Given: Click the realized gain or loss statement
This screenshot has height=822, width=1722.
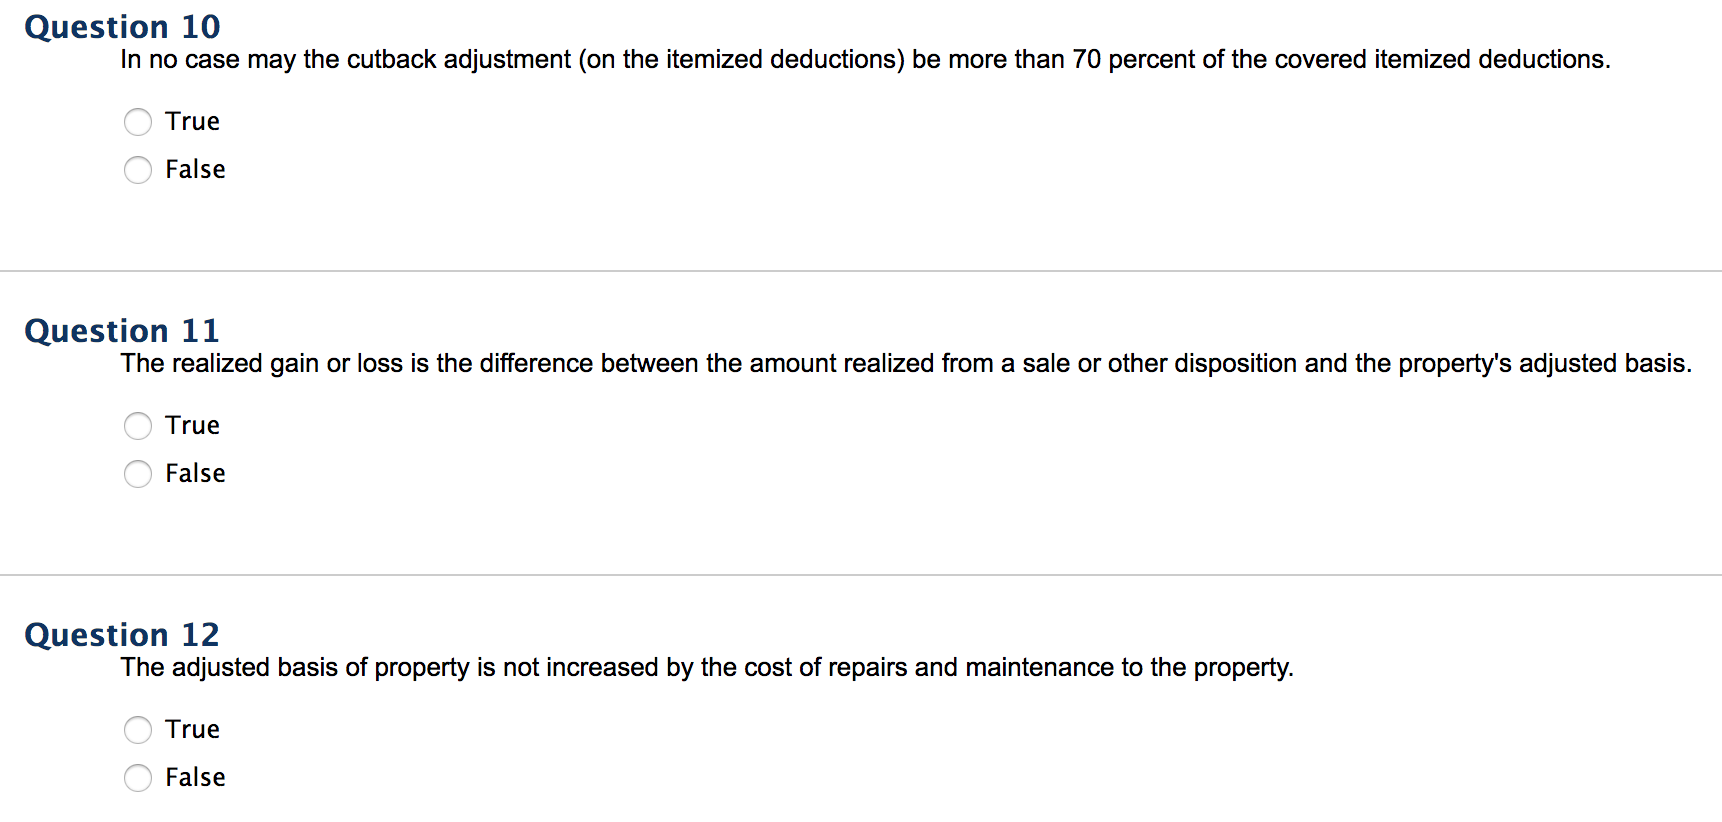Looking at the screenshot, I should pyautogui.click(x=906, y=364).
